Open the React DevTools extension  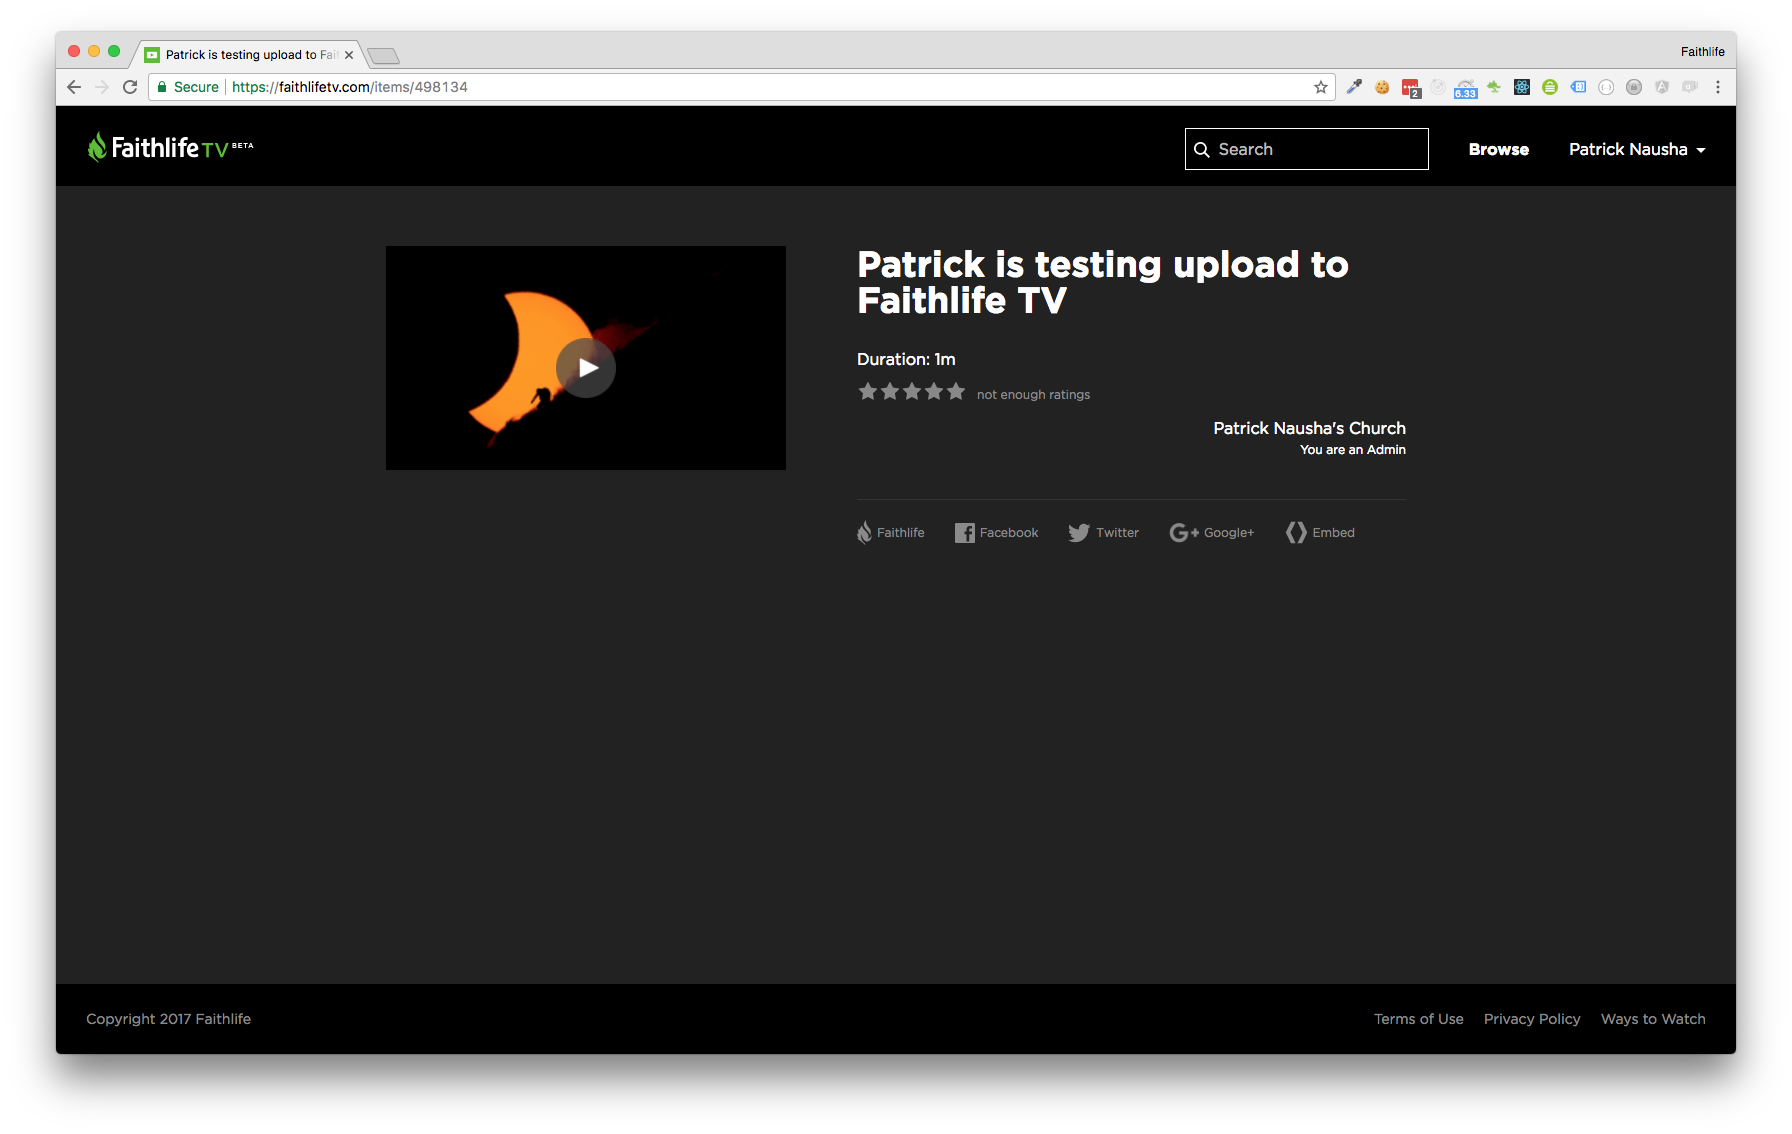point(1522,87)
